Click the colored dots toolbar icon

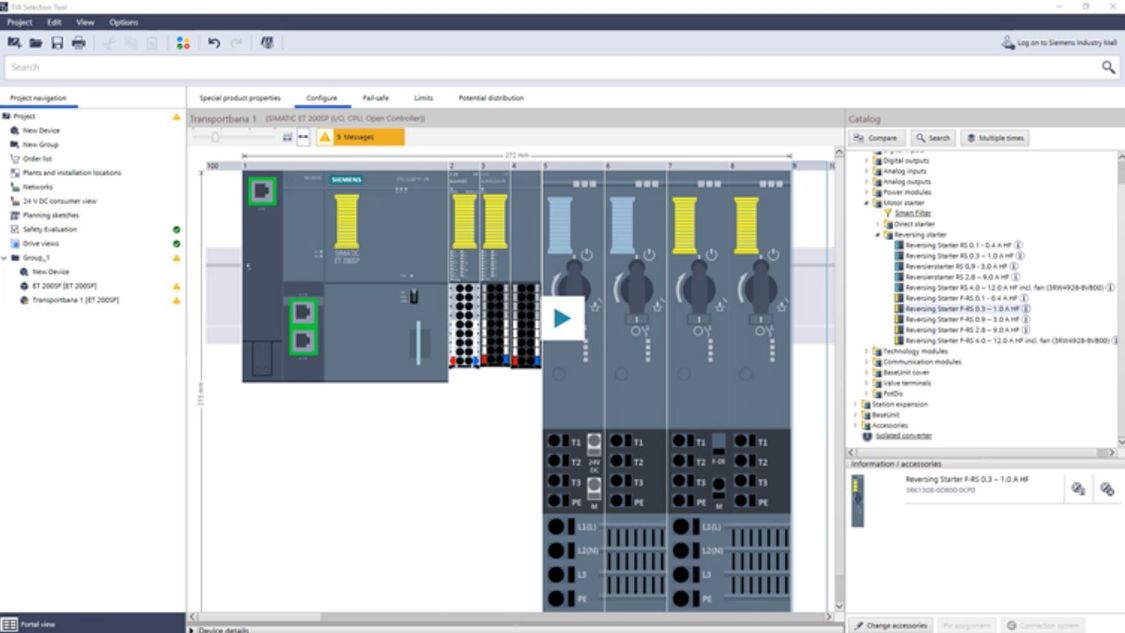183,43
